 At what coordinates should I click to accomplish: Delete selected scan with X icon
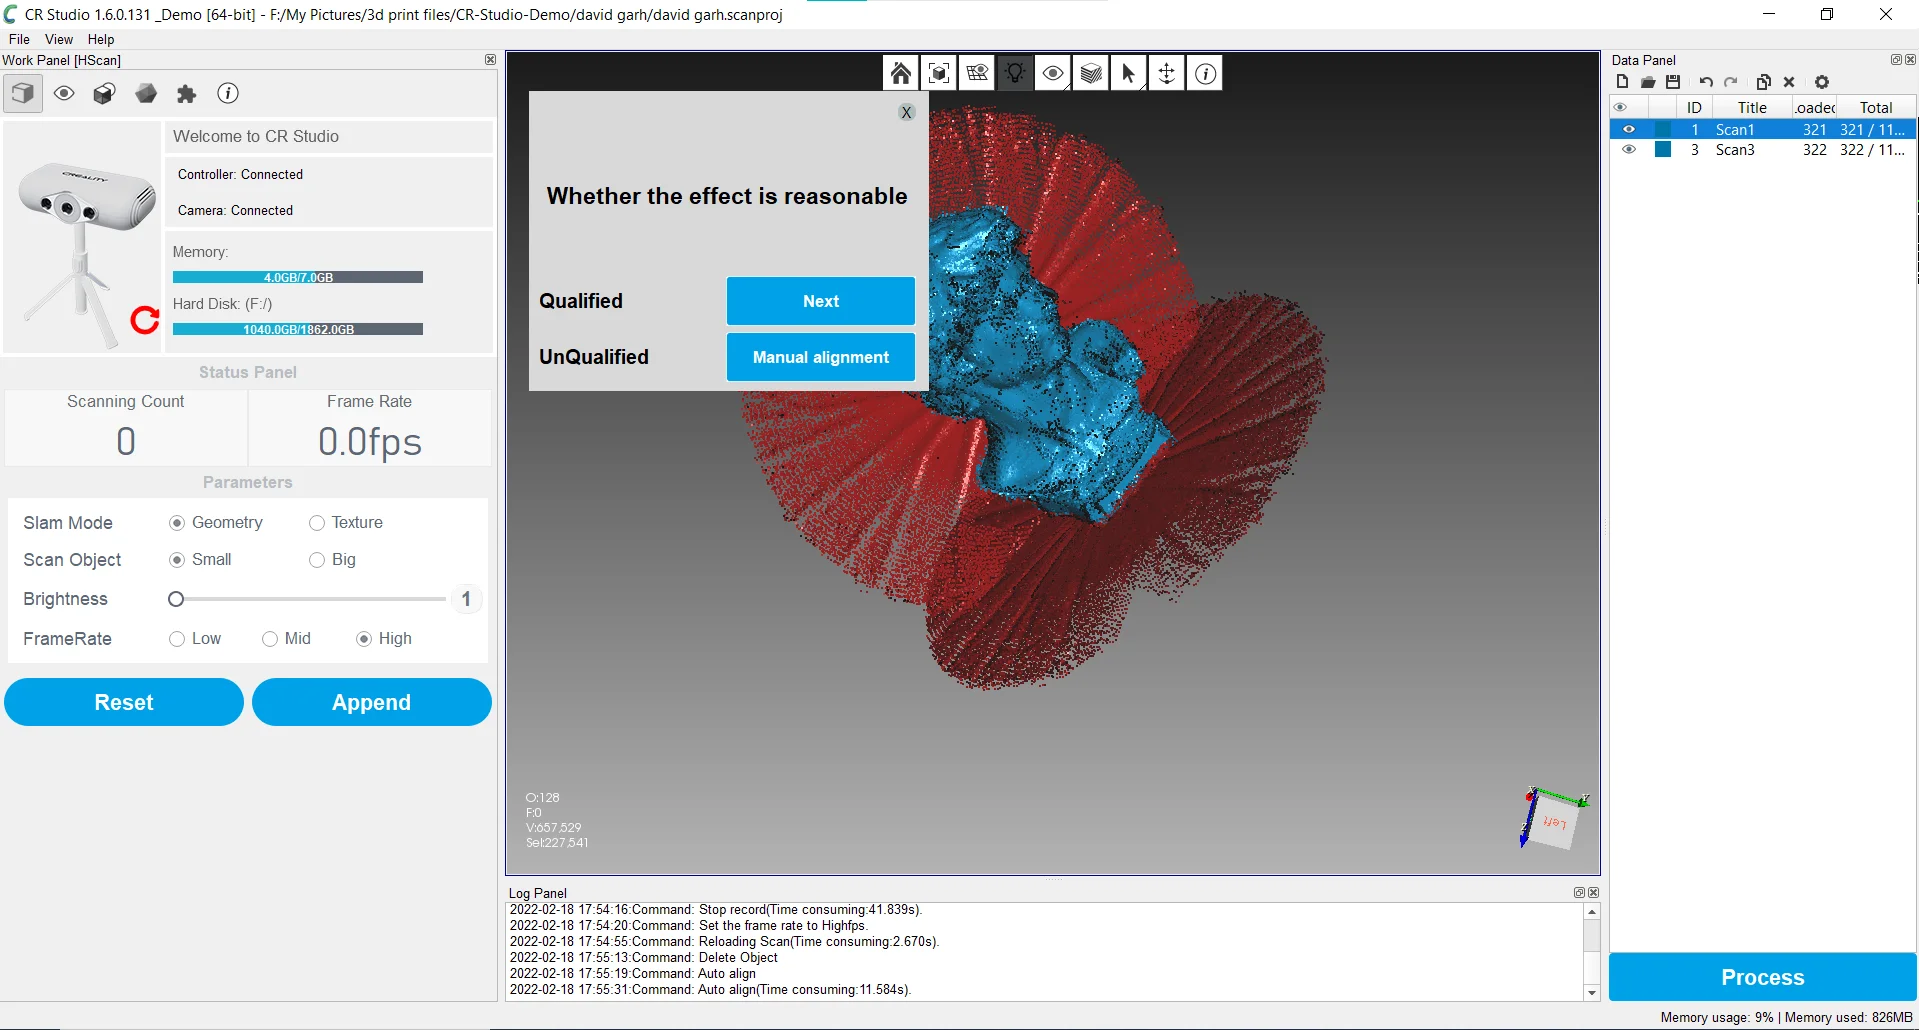[1789, 82]
